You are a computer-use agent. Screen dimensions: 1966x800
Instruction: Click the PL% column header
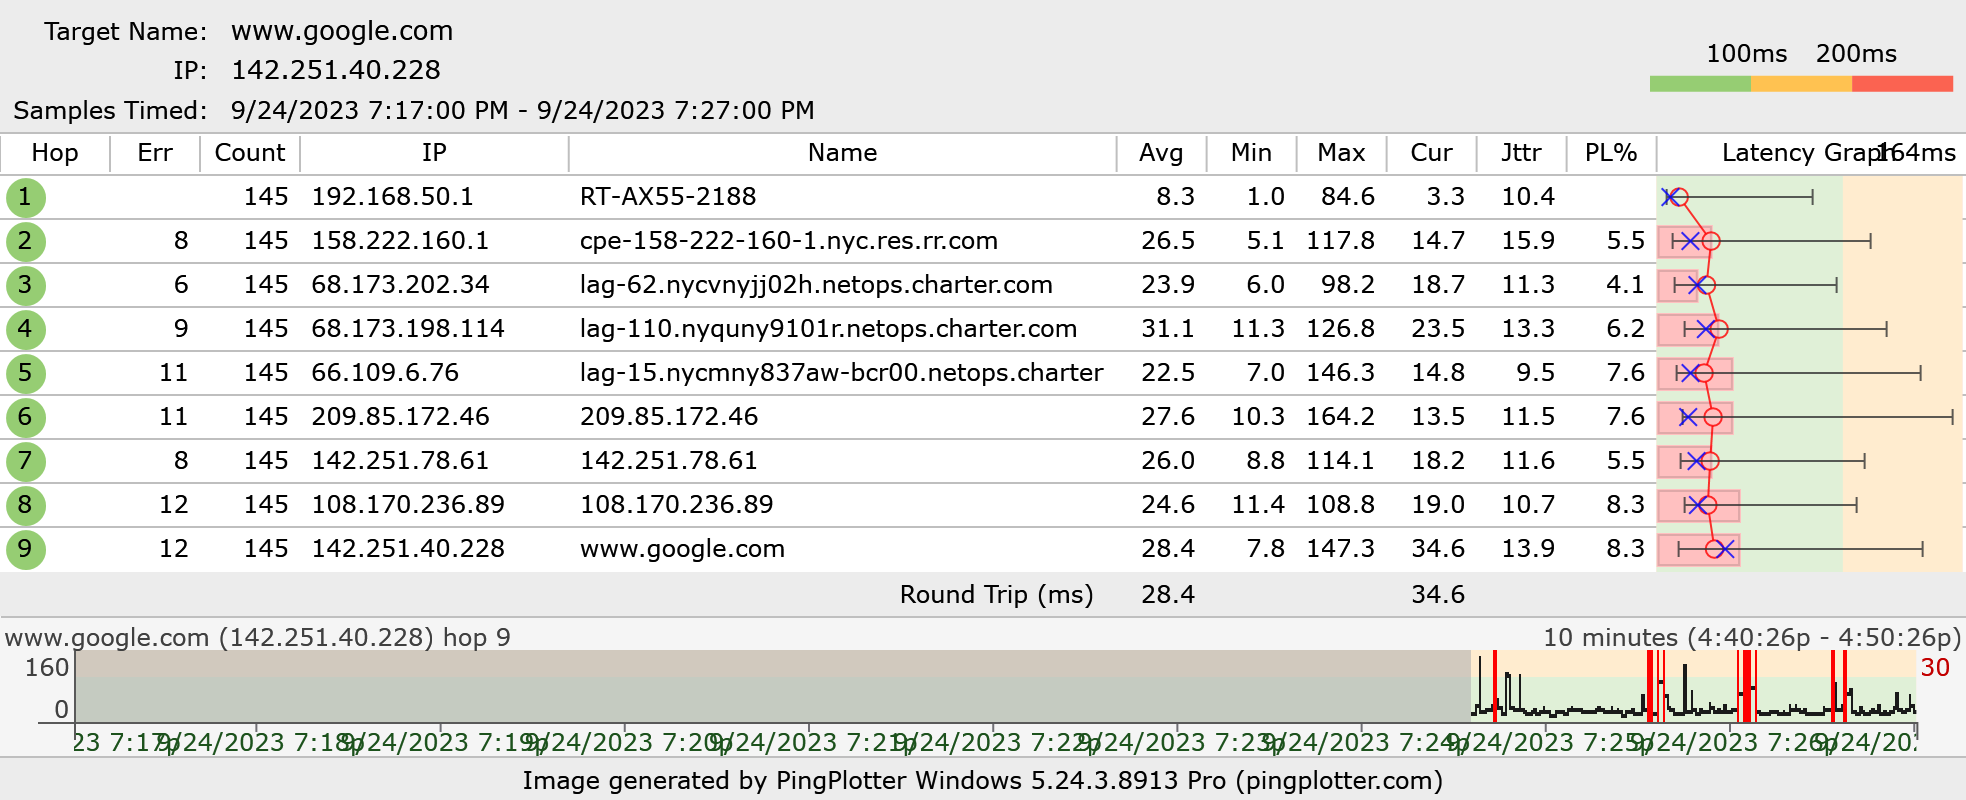pos(1610,153)
